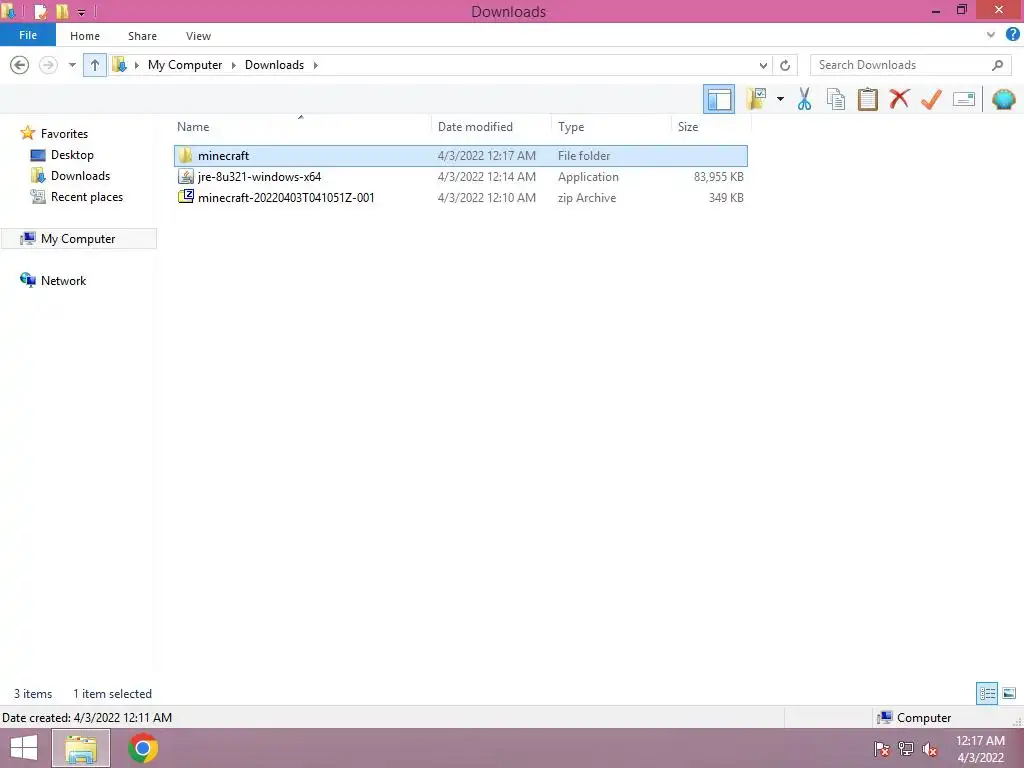Open Action Center flag in tray
Image resolution: width=1024 pixels, height=768 pixels.
[x=882, y=748]
